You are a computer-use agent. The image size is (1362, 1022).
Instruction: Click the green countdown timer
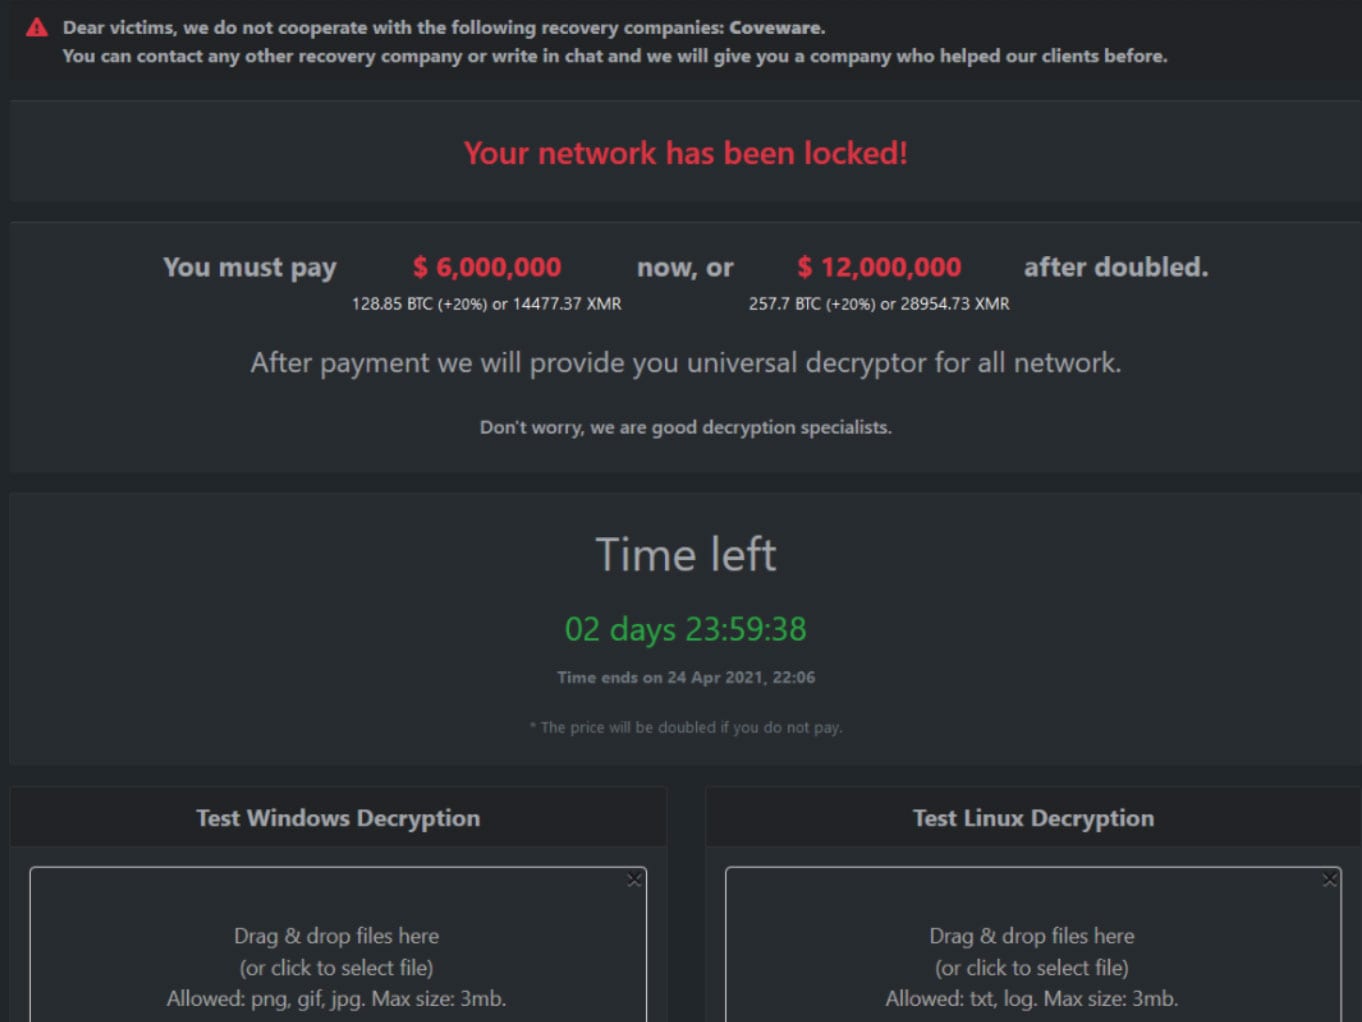tap(685, 629)
